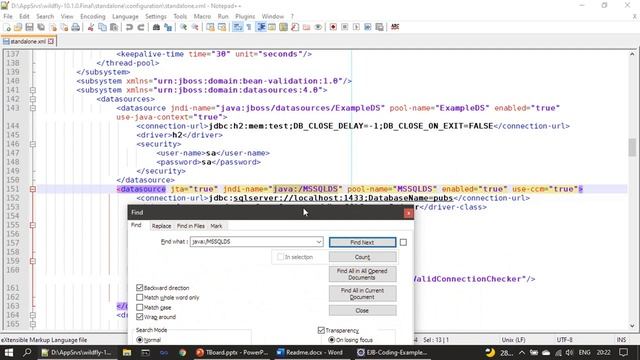Click the Replace toolbar icon

(168, 27)
